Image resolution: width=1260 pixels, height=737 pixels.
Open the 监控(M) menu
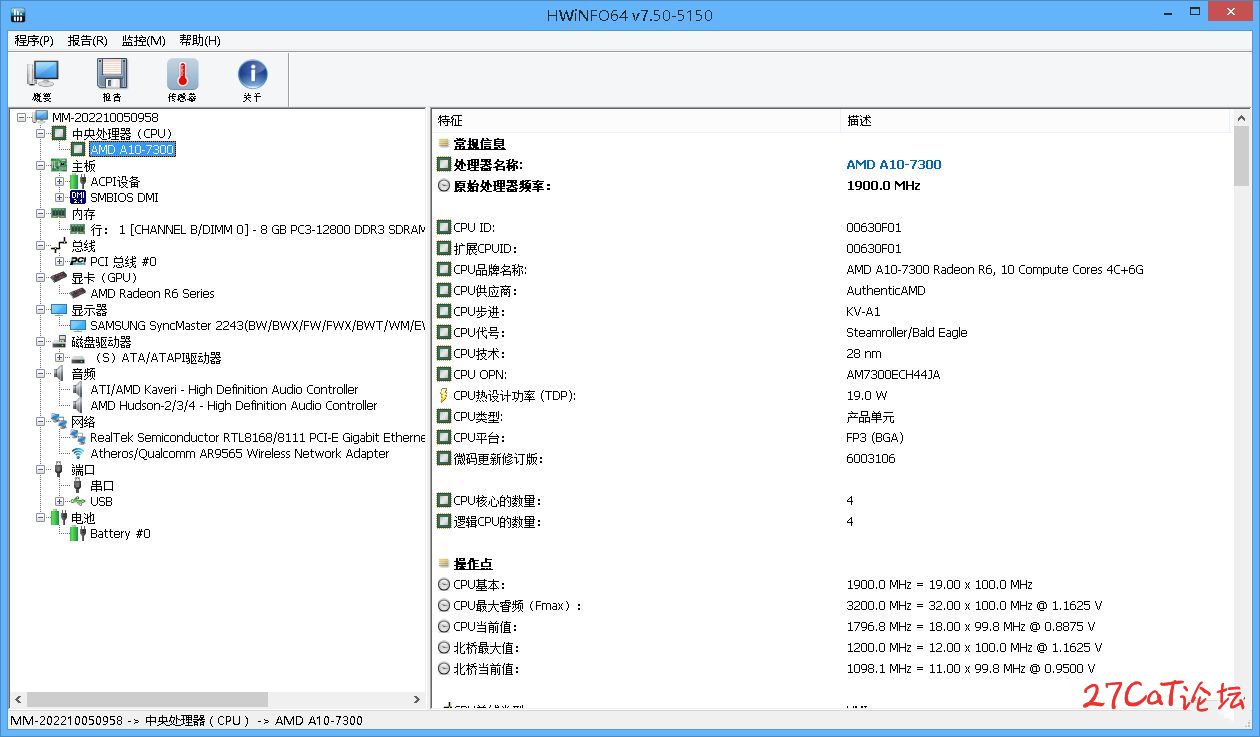[x=143, y=40]
